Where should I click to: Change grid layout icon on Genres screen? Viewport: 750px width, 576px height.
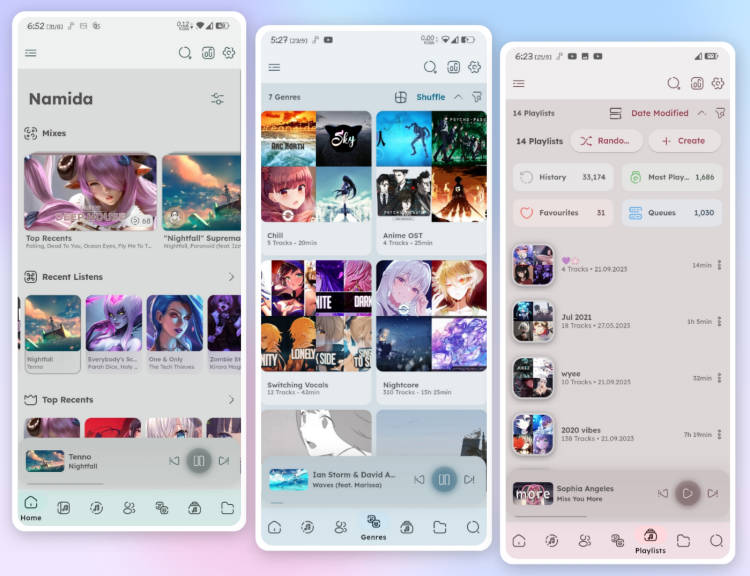pos(401,97)
